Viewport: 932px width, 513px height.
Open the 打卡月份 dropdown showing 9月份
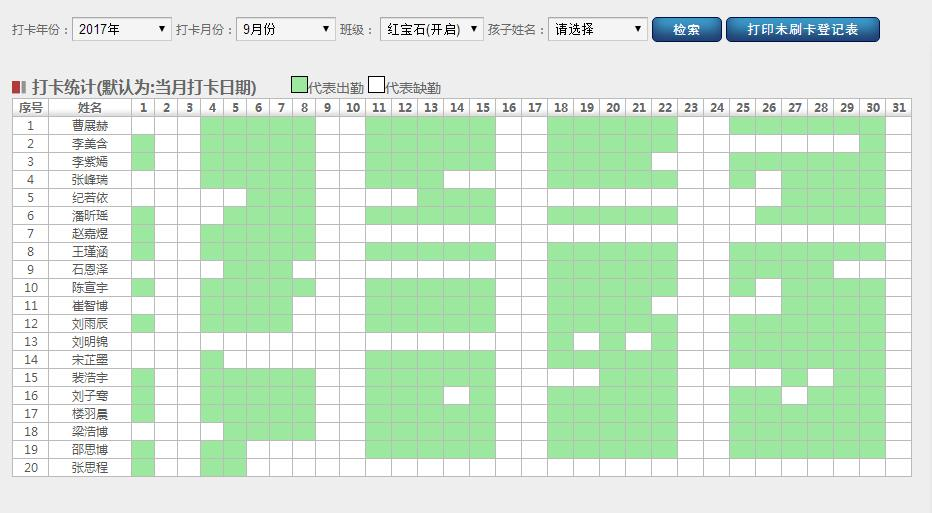[x=286, y=29]
